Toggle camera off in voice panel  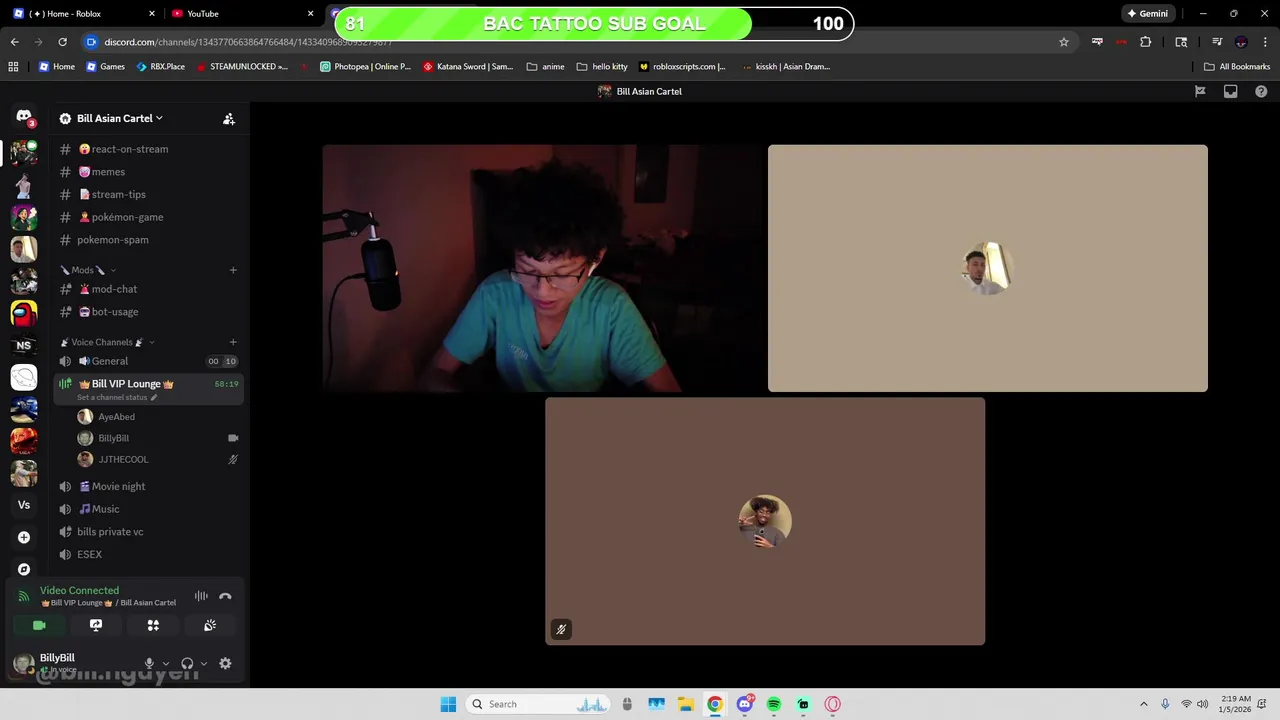pos(39,625)
